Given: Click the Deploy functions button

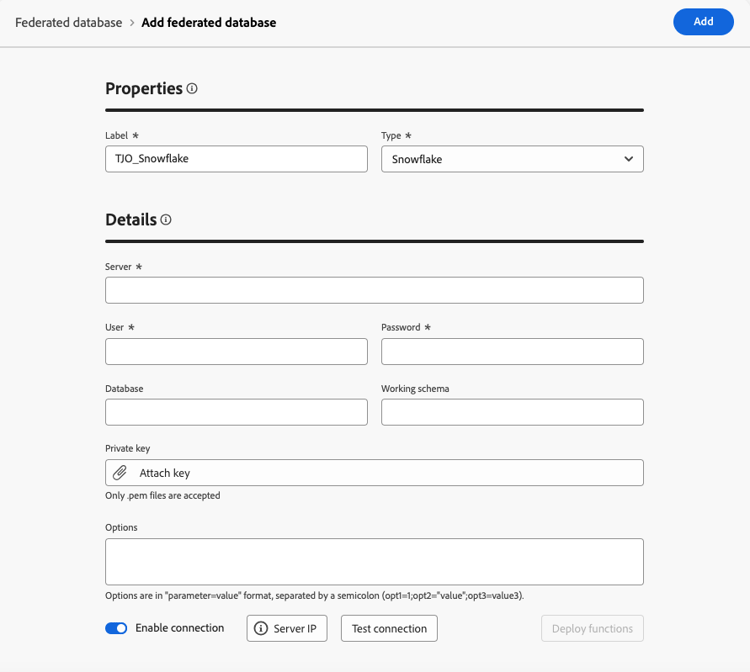Looking at the screenshot, I should (592, 629).
